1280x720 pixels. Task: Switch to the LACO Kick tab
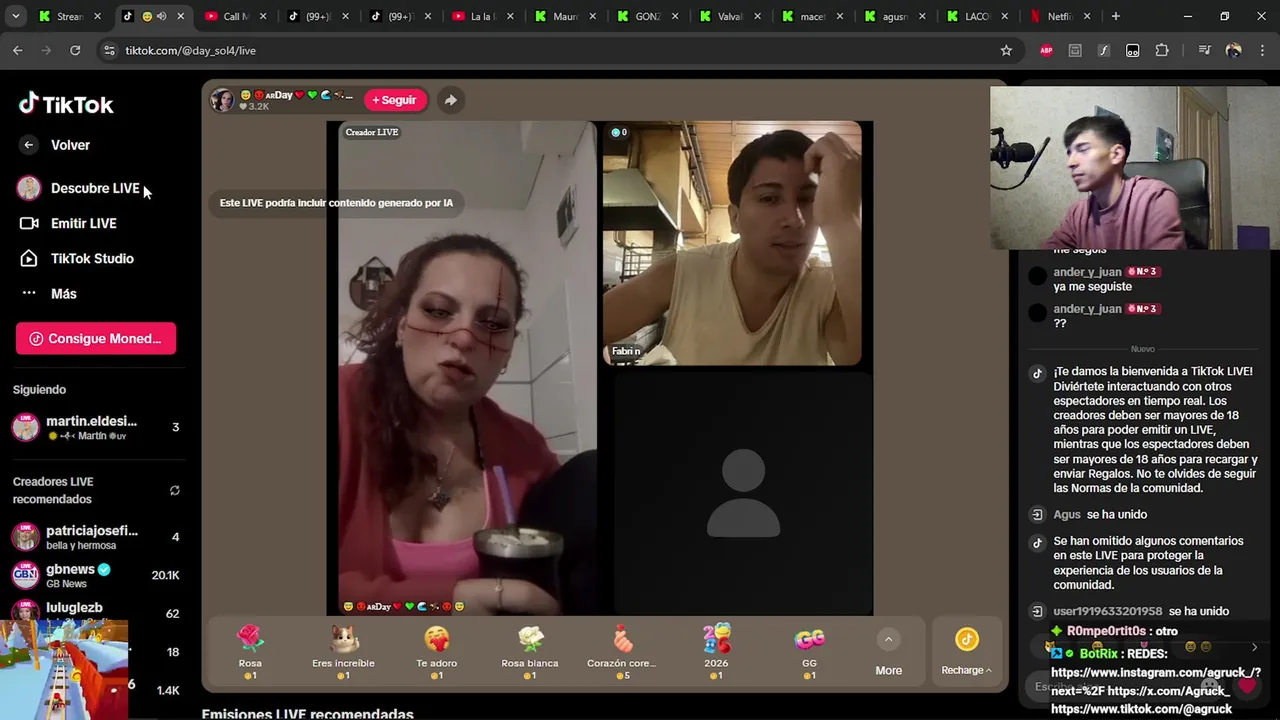click(x=978, y=16)
